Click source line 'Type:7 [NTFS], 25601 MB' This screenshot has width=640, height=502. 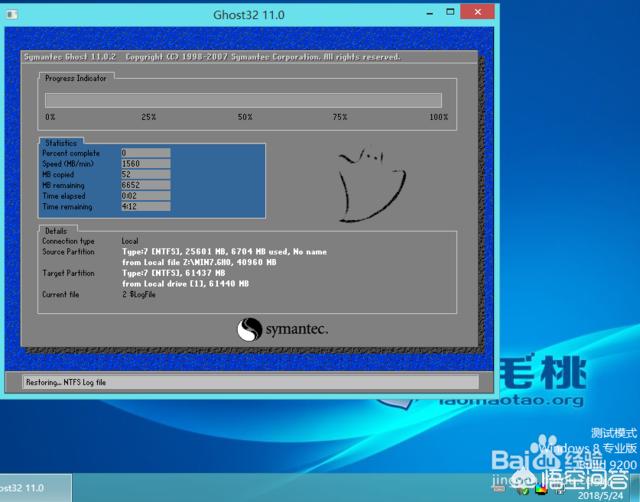[x=224, y=252]
